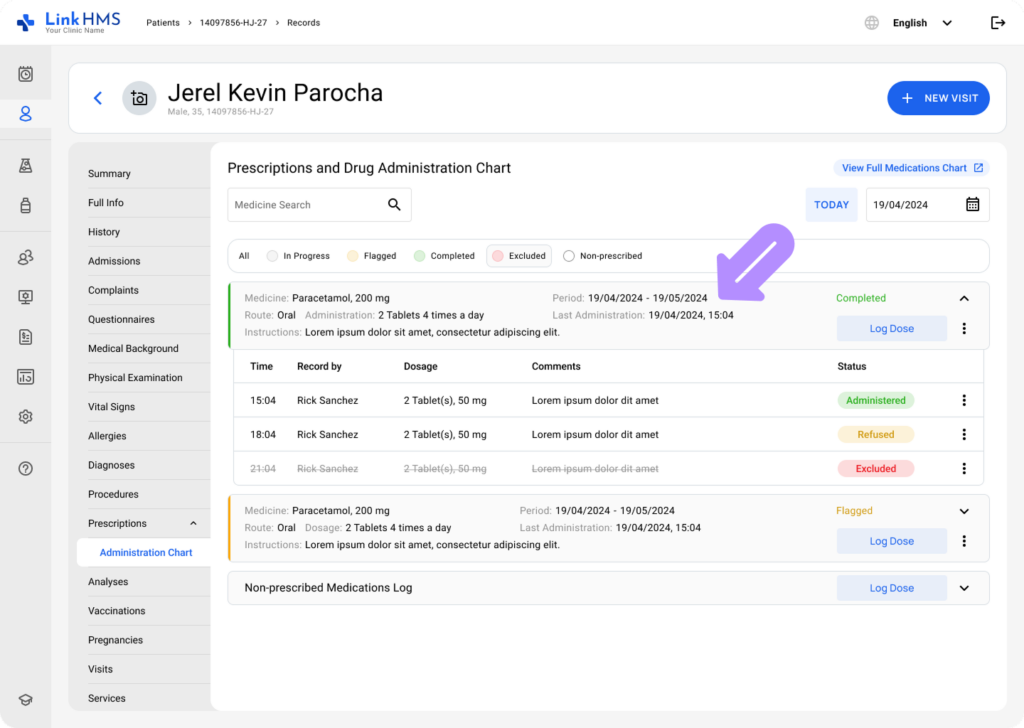This screenshot has height=728, width=1024.
Task: Go to Allergies in the patient menu
Action: 107,436
